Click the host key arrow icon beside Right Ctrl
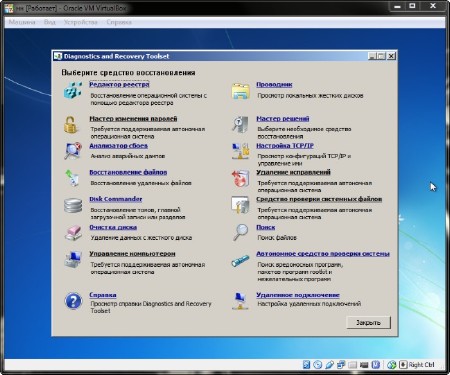This screenshot has width=450, height=375. click(403, 365)
